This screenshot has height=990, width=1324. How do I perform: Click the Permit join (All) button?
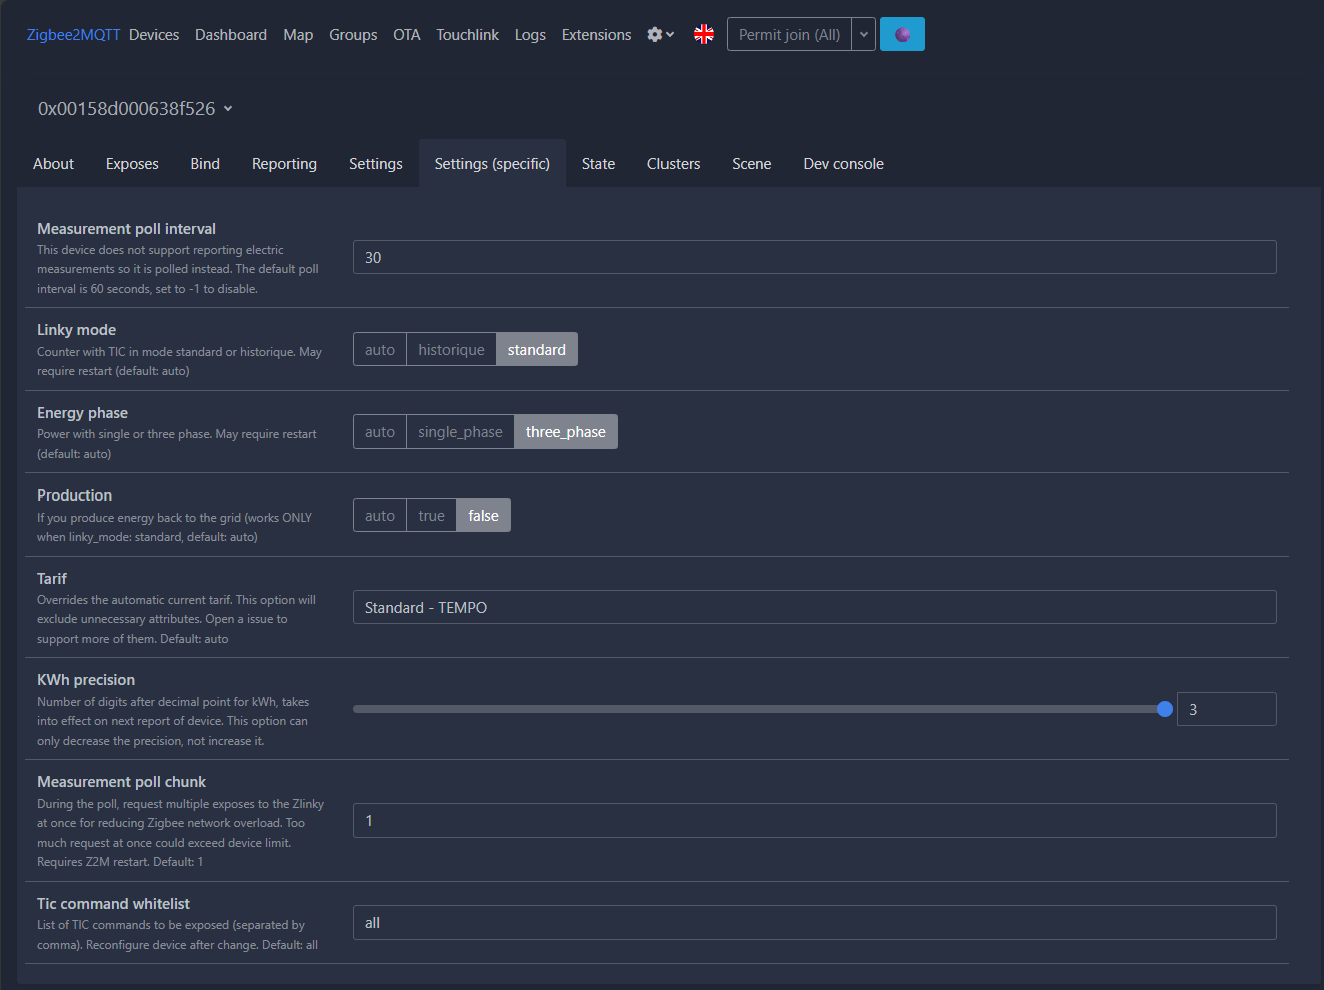tap(789, 35)
